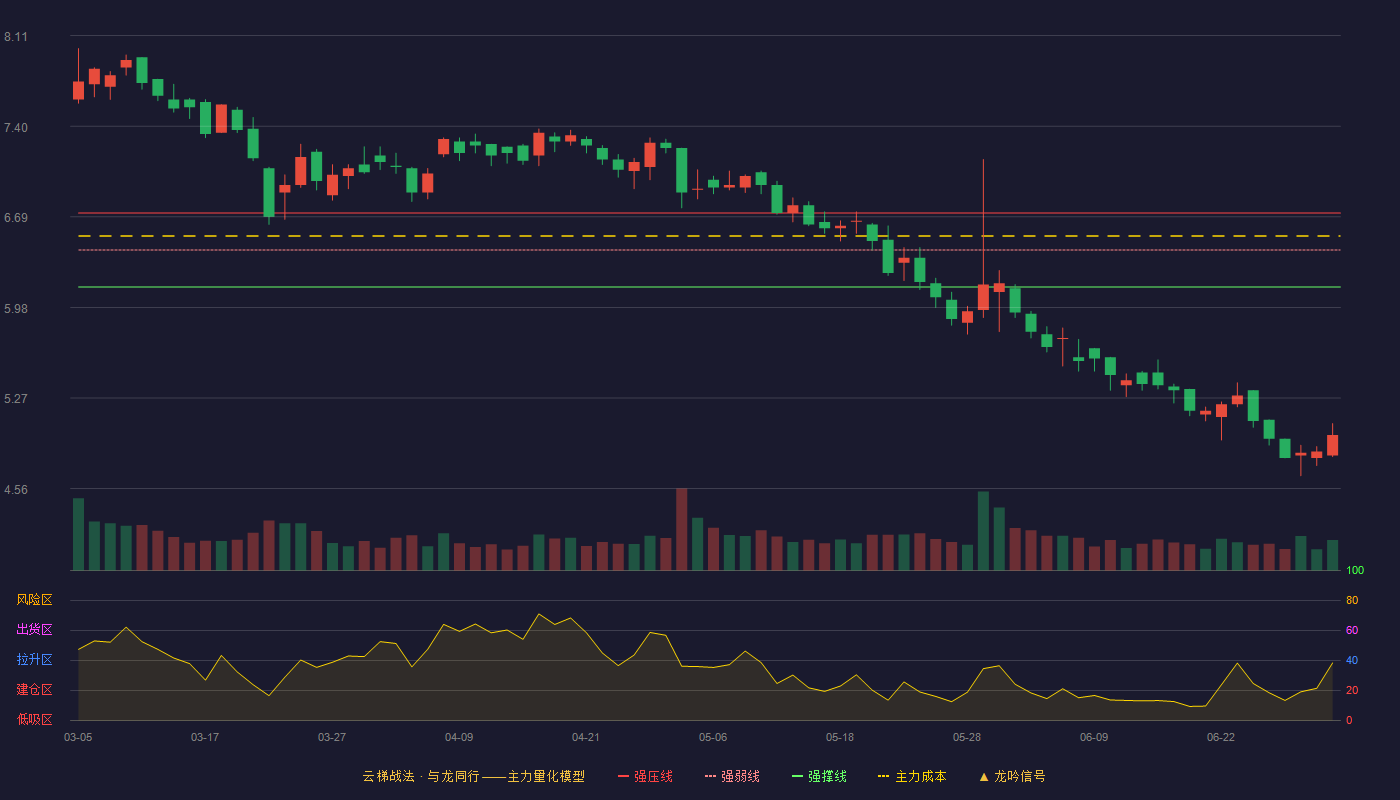1400x800 pixels.
Task: Click the 云梯战法 主力量化模型 legend title
Action: coord(473,776)
